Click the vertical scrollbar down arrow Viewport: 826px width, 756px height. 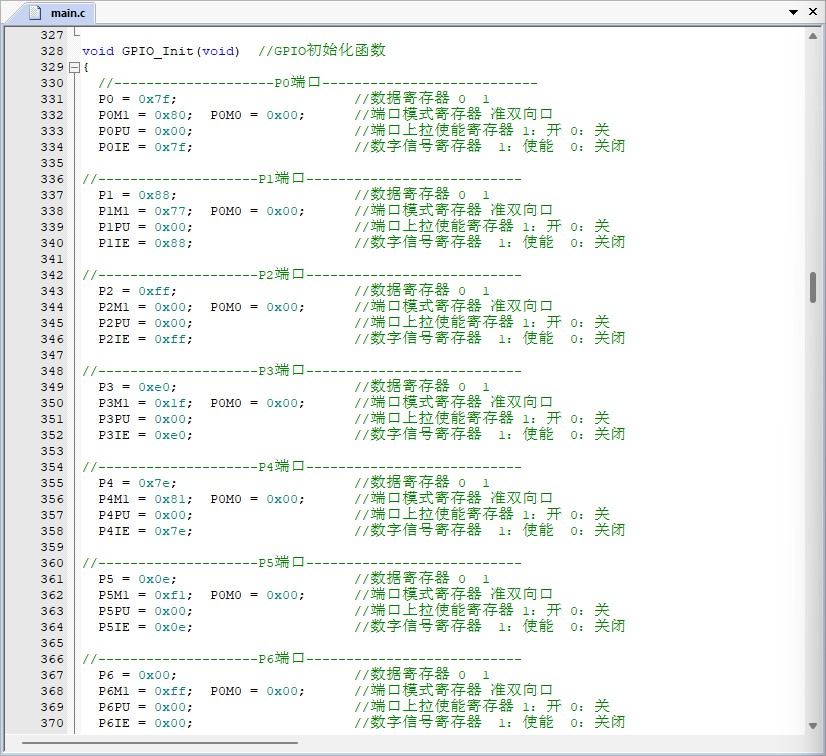pos(814,727)
